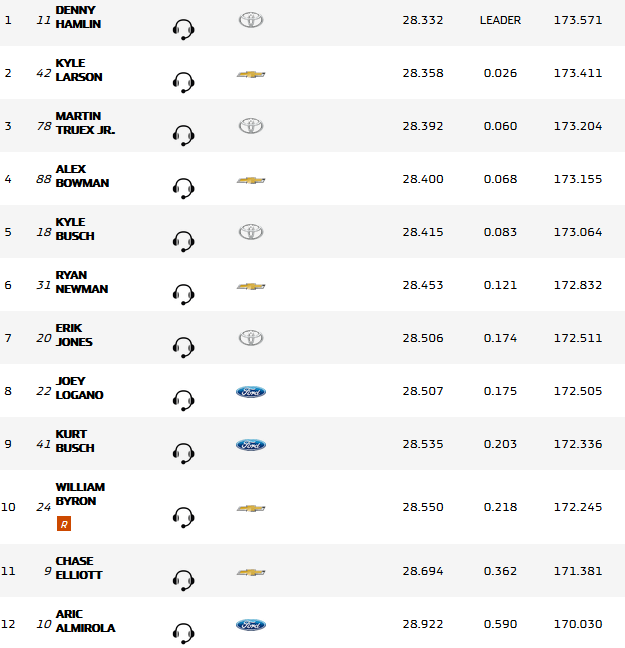625x648 pixels.
Task: Click the Aric Almirola driver name
Action: [85, 621]
